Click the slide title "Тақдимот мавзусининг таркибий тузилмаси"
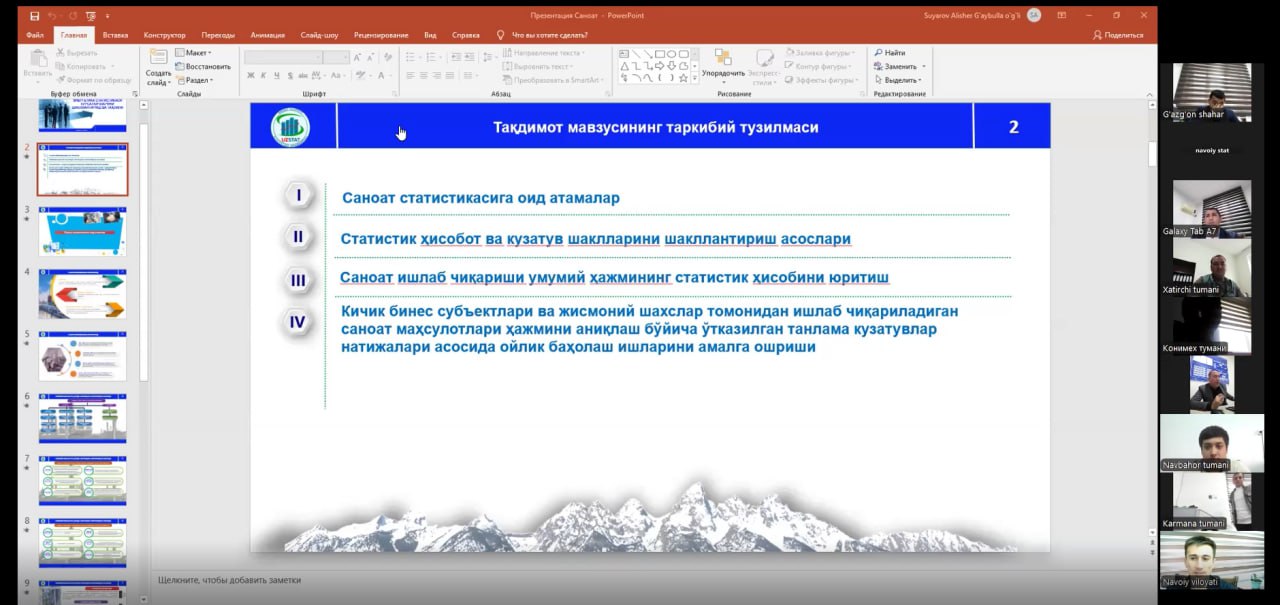 click(656, 127)
